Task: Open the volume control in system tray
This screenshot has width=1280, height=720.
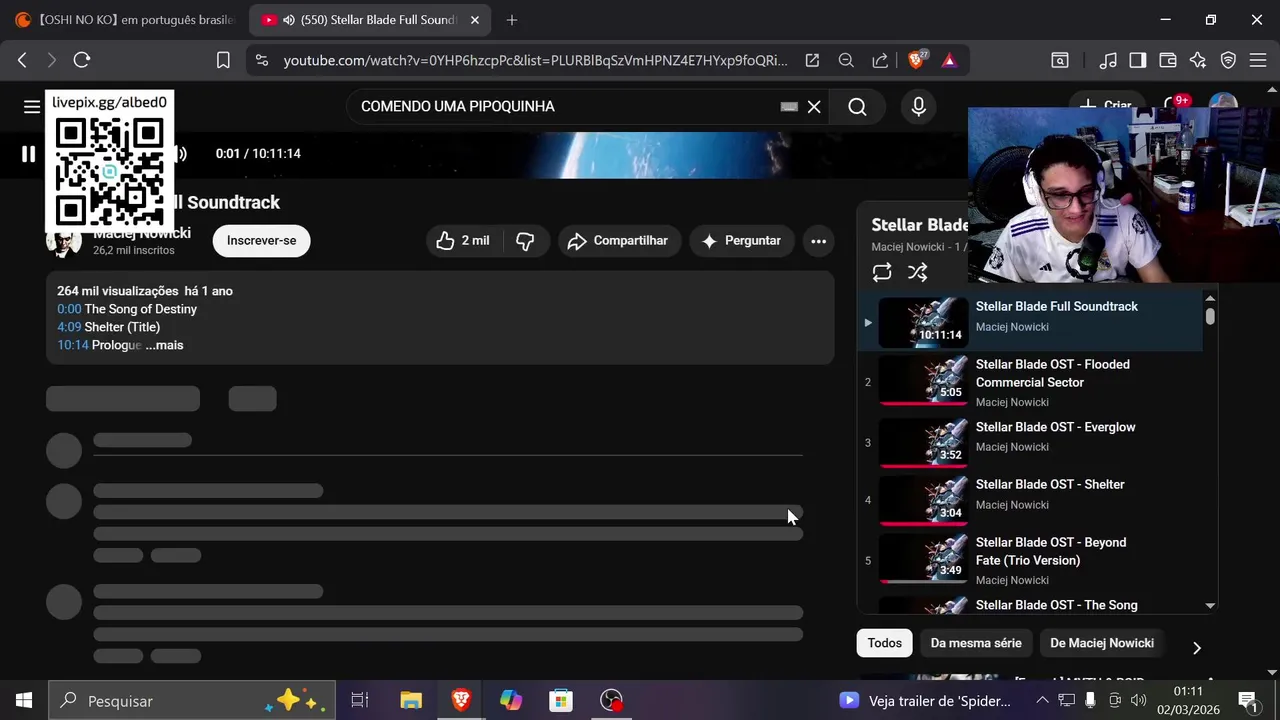Action: 1137,701
